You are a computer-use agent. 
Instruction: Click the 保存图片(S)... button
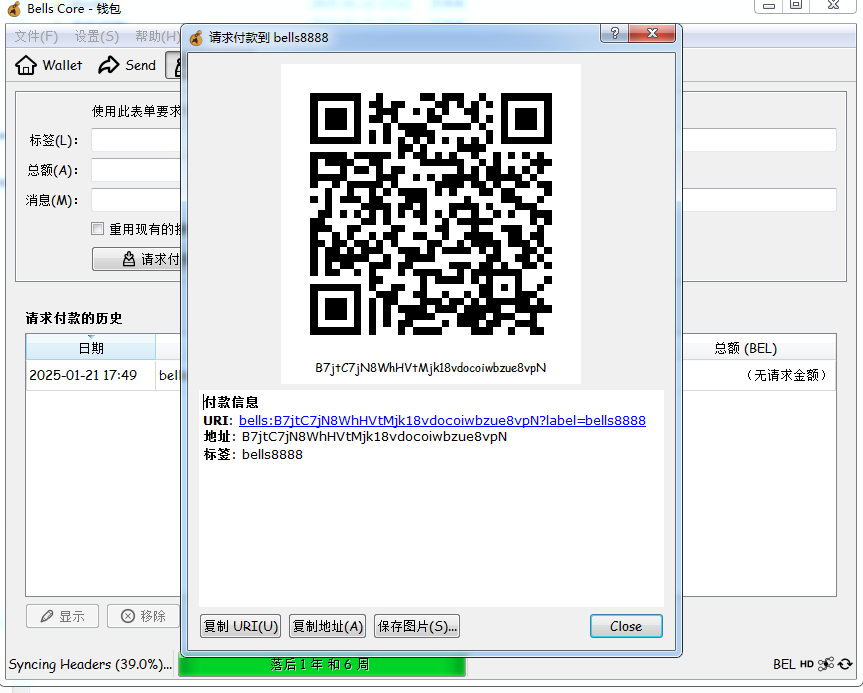coord(417,626)
